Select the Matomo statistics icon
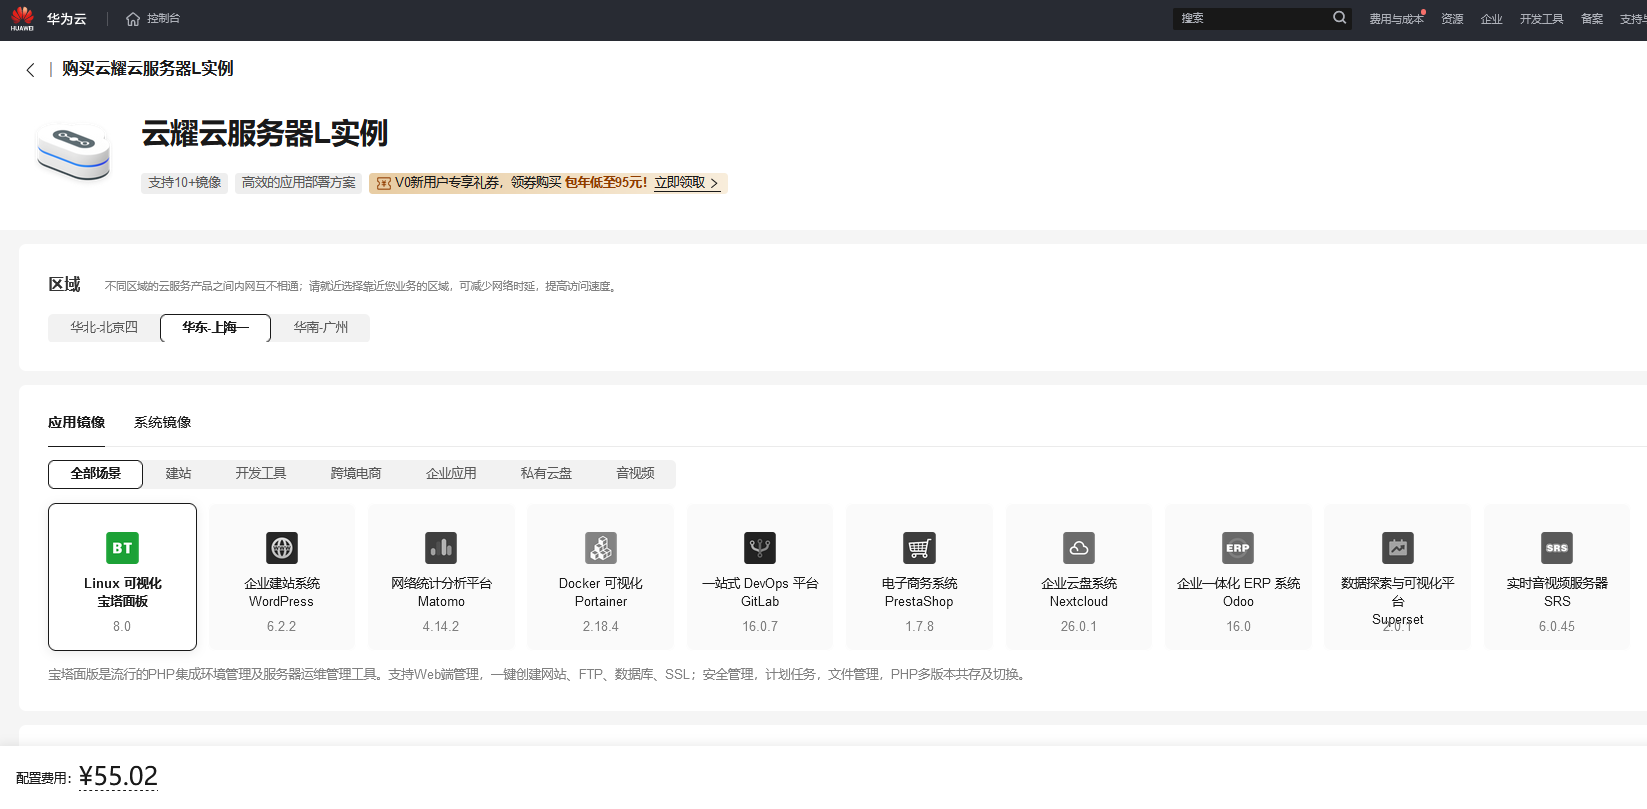1647x809 pixels. pyautogui.click(x=441, y=548)
